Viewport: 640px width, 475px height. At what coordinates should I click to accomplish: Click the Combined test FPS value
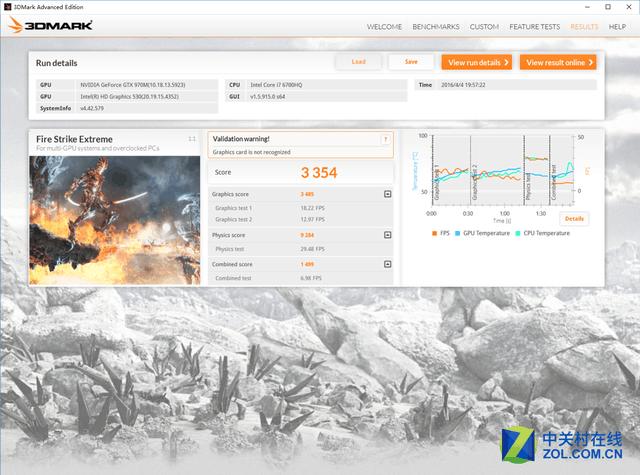[x=311, y=278]
